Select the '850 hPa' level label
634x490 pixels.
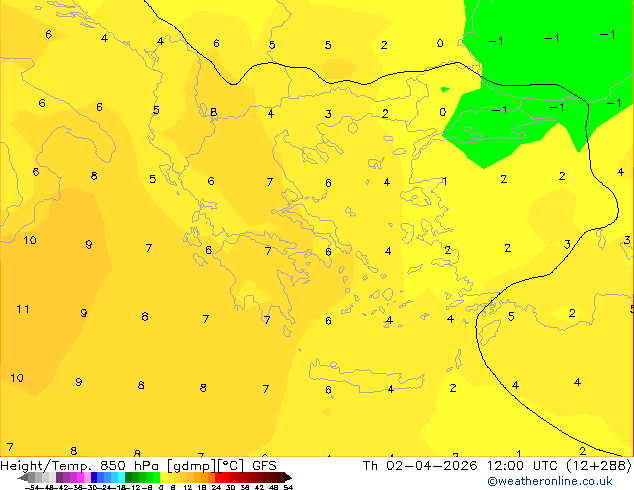click(x=129, y=466)
